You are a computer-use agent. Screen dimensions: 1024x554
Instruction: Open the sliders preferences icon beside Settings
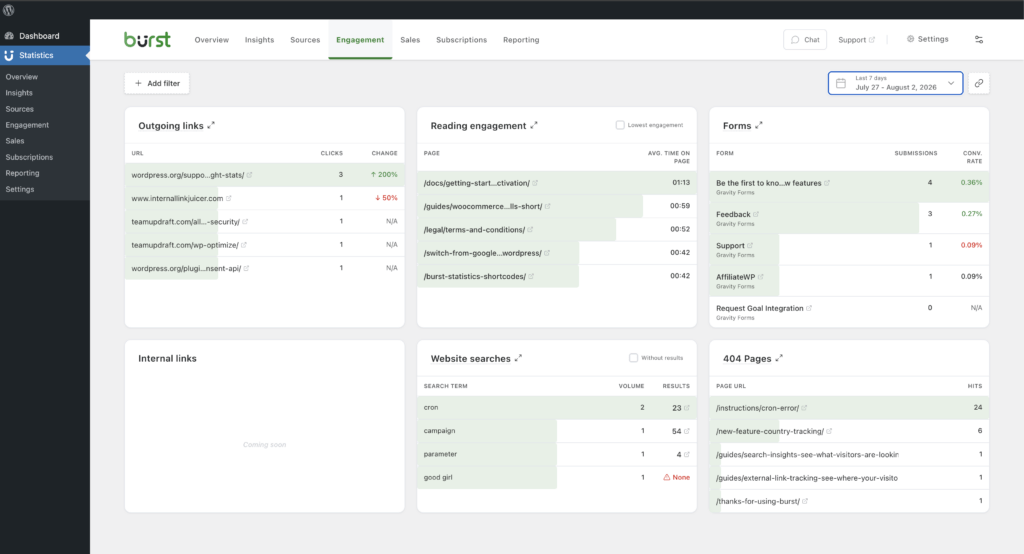pos(978,40)
